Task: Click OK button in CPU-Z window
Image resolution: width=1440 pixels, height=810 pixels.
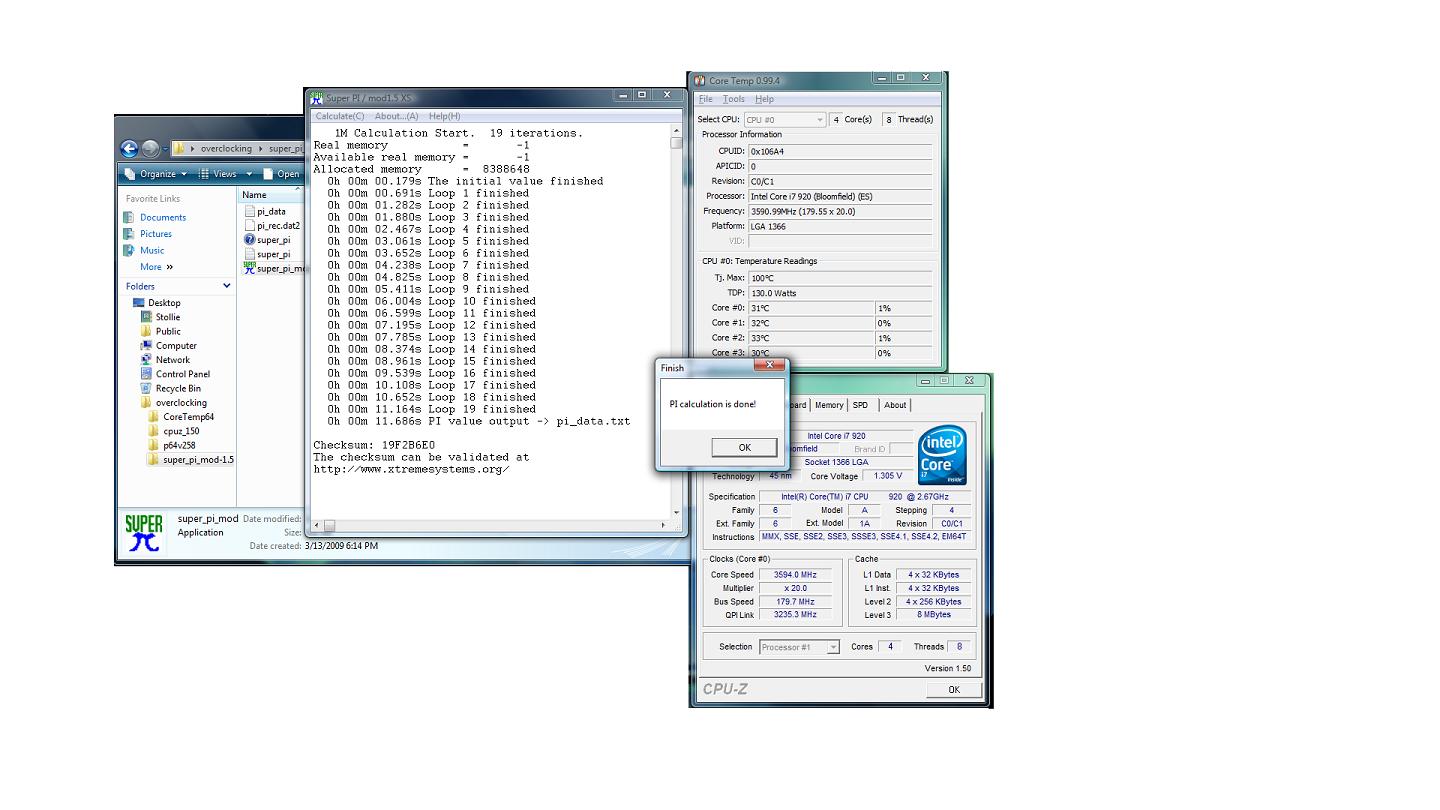Action: [x=952, y=689]
